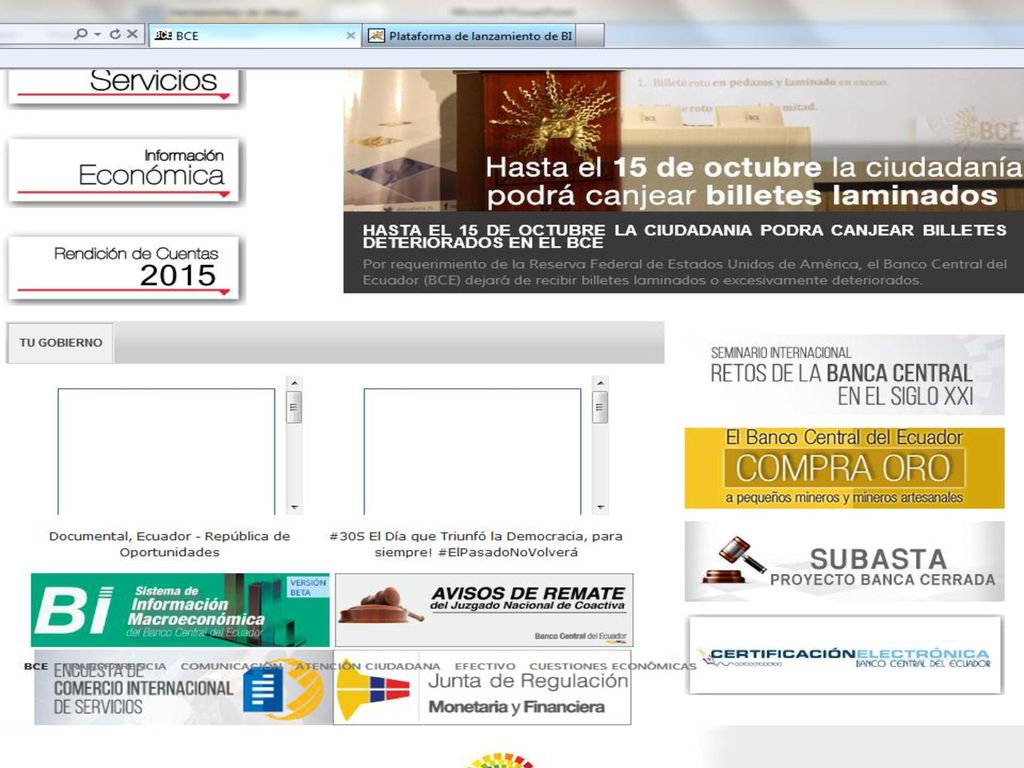Open the headline about canjear billetes deteriorados

click(x=684, y=236)
